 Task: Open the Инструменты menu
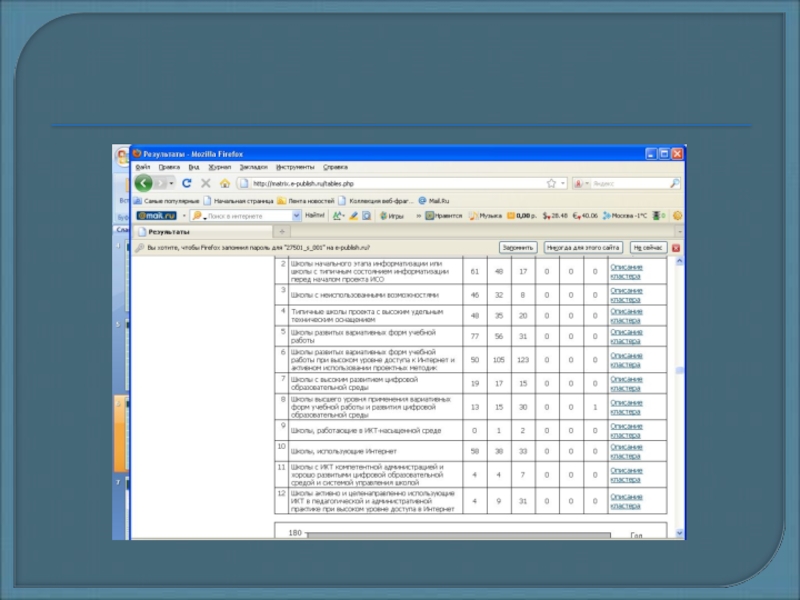click(x=295, y=167)
